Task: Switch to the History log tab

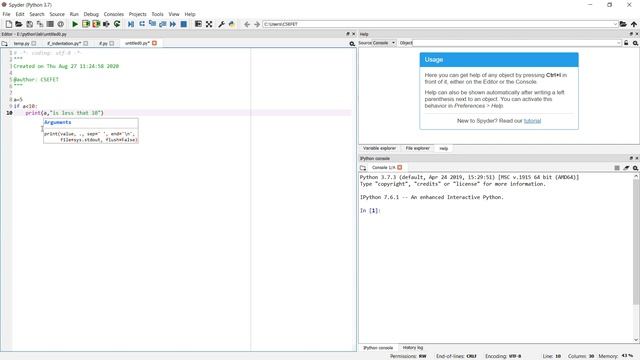Action: 413,348
